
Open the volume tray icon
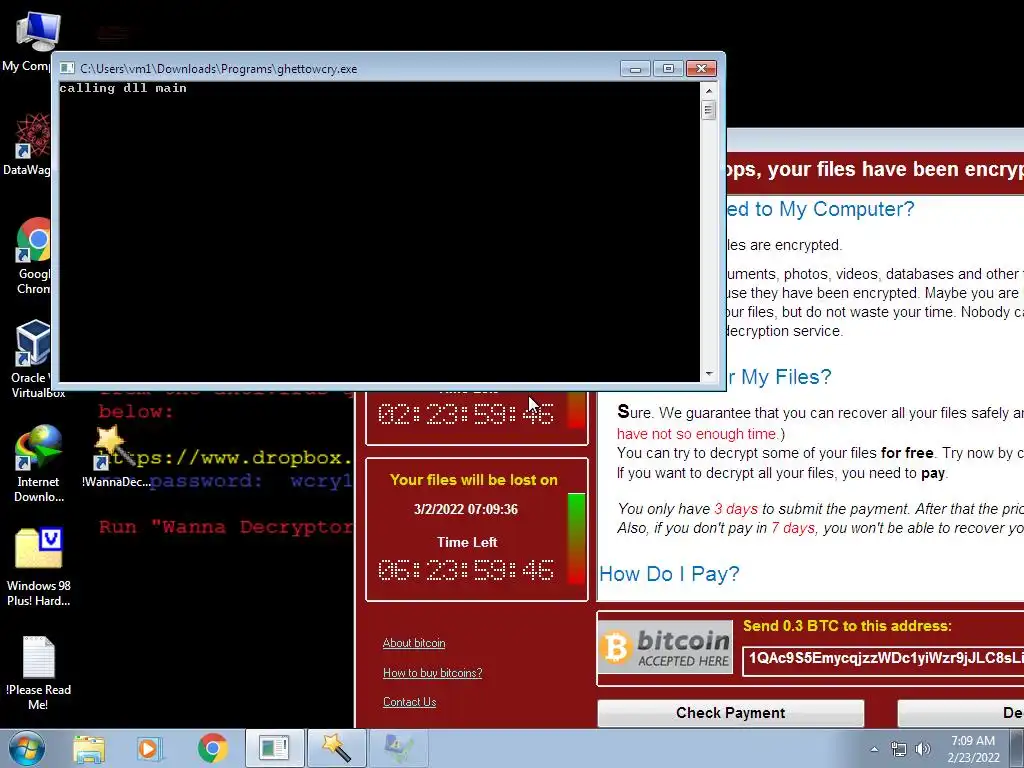923,750
